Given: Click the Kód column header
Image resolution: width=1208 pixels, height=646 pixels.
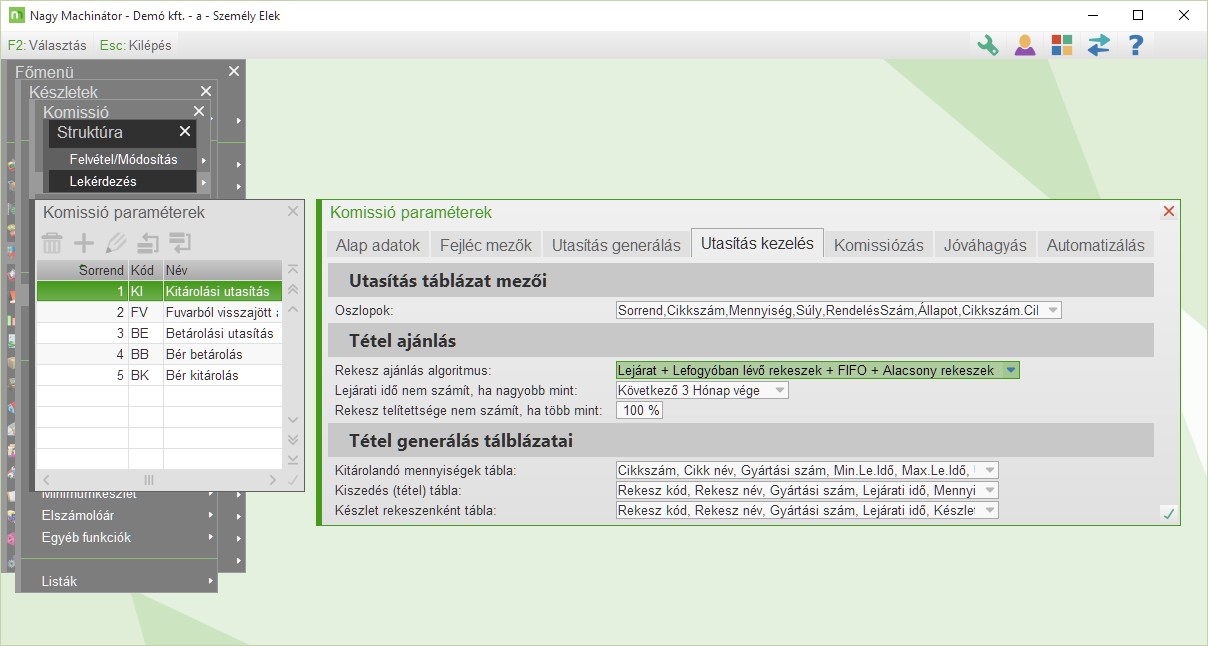Looking at the screenshot, I should (x=145, y=270).
